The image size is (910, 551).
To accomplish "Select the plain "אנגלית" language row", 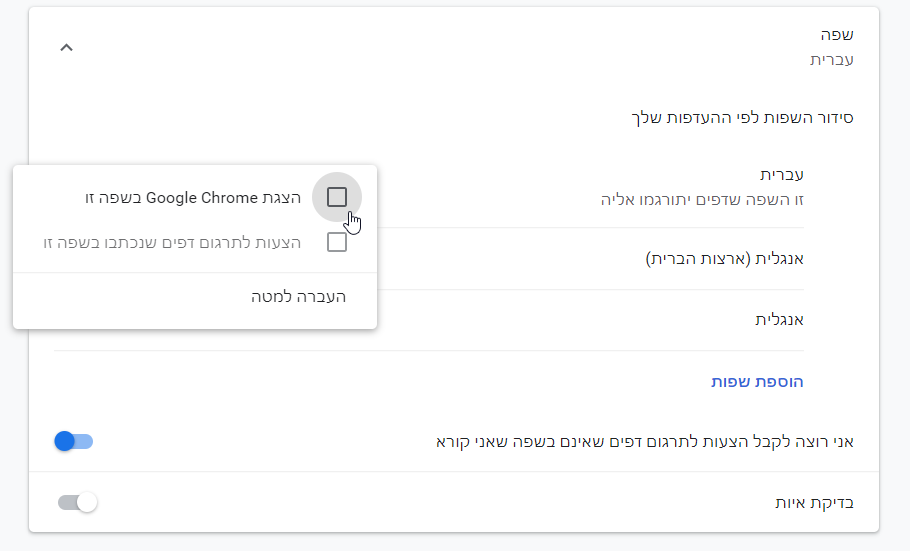I will [781, 320].
